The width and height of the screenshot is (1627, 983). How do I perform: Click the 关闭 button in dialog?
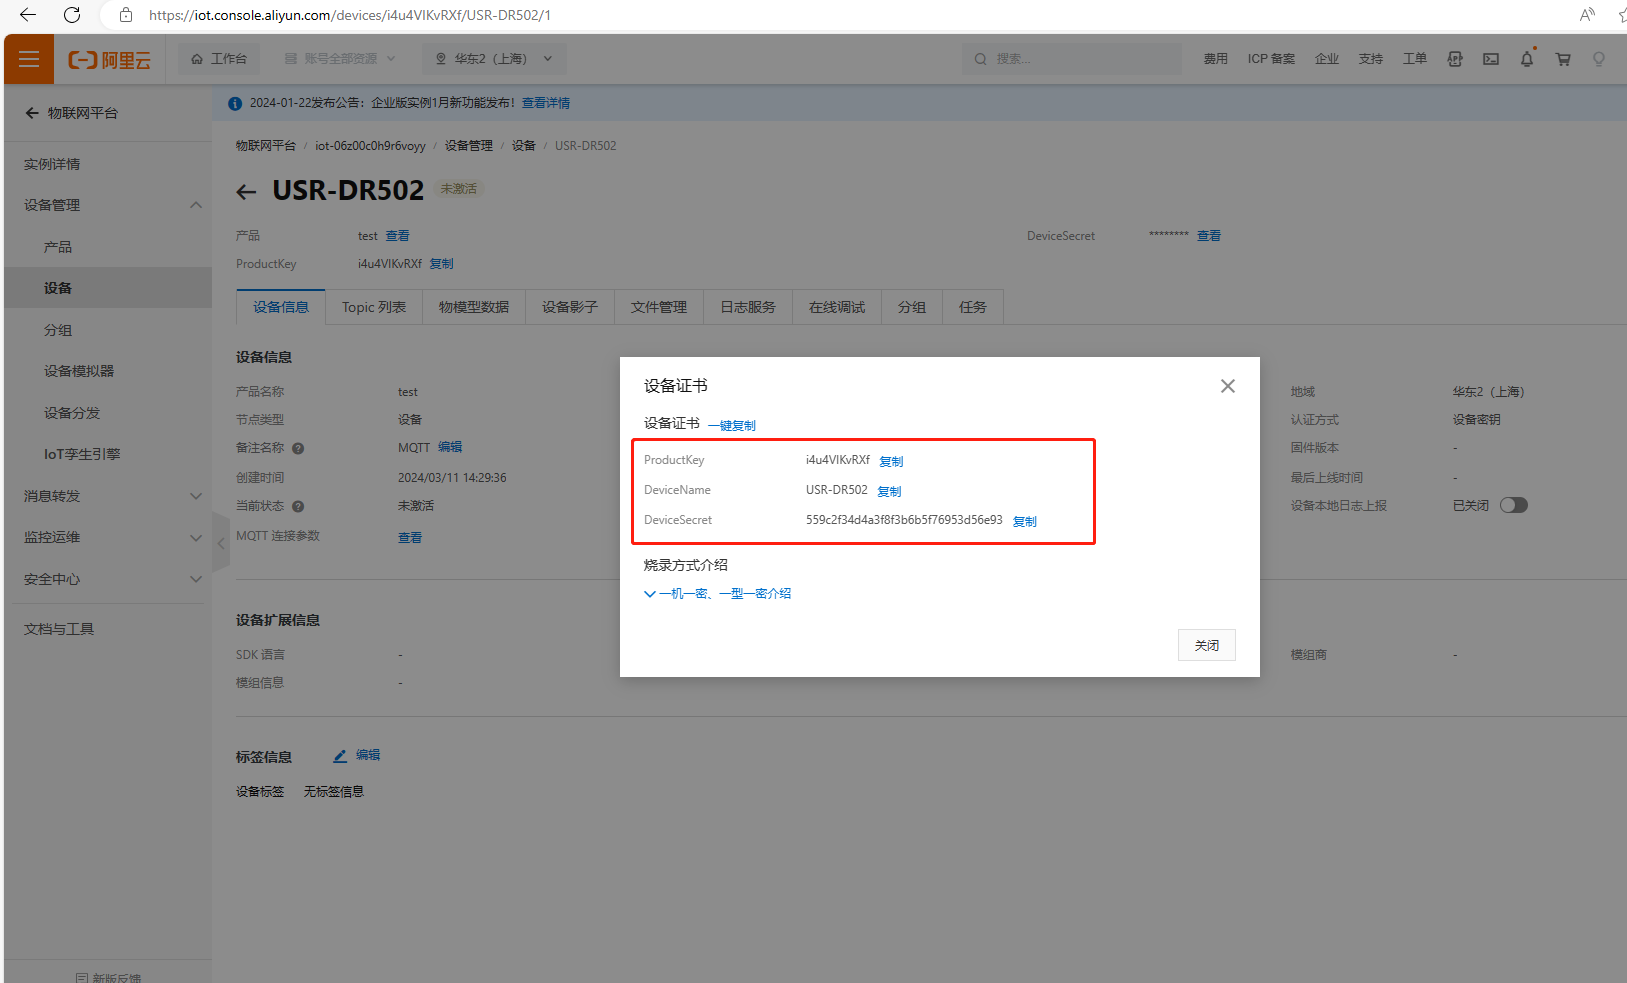1206,646
